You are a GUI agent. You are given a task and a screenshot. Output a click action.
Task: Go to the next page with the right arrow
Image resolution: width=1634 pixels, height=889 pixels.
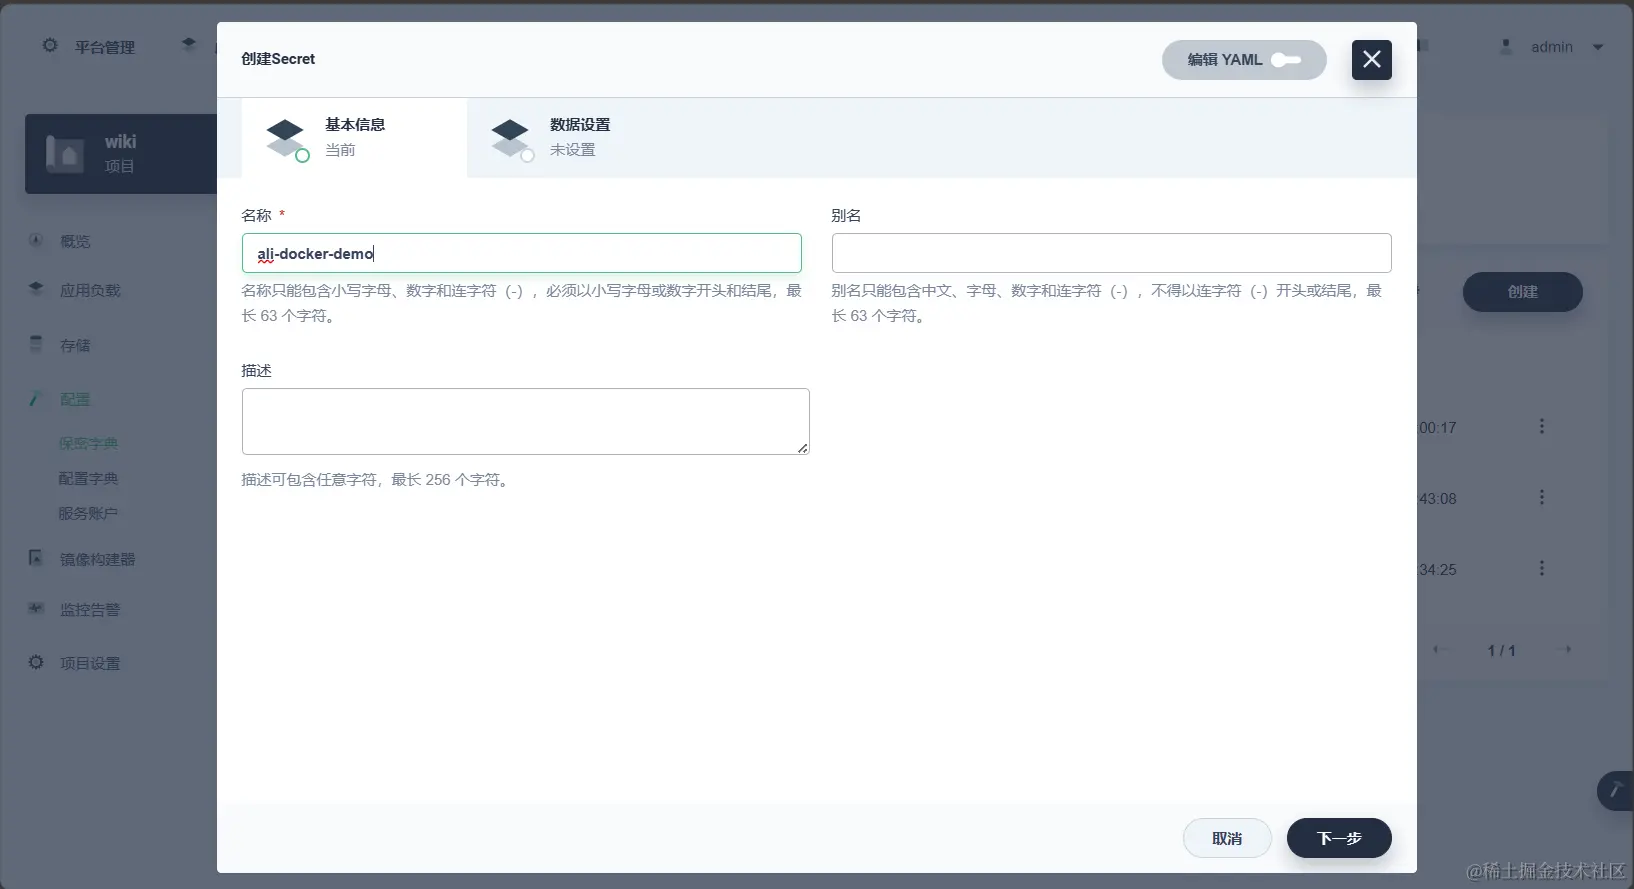tap(1566, 649)
